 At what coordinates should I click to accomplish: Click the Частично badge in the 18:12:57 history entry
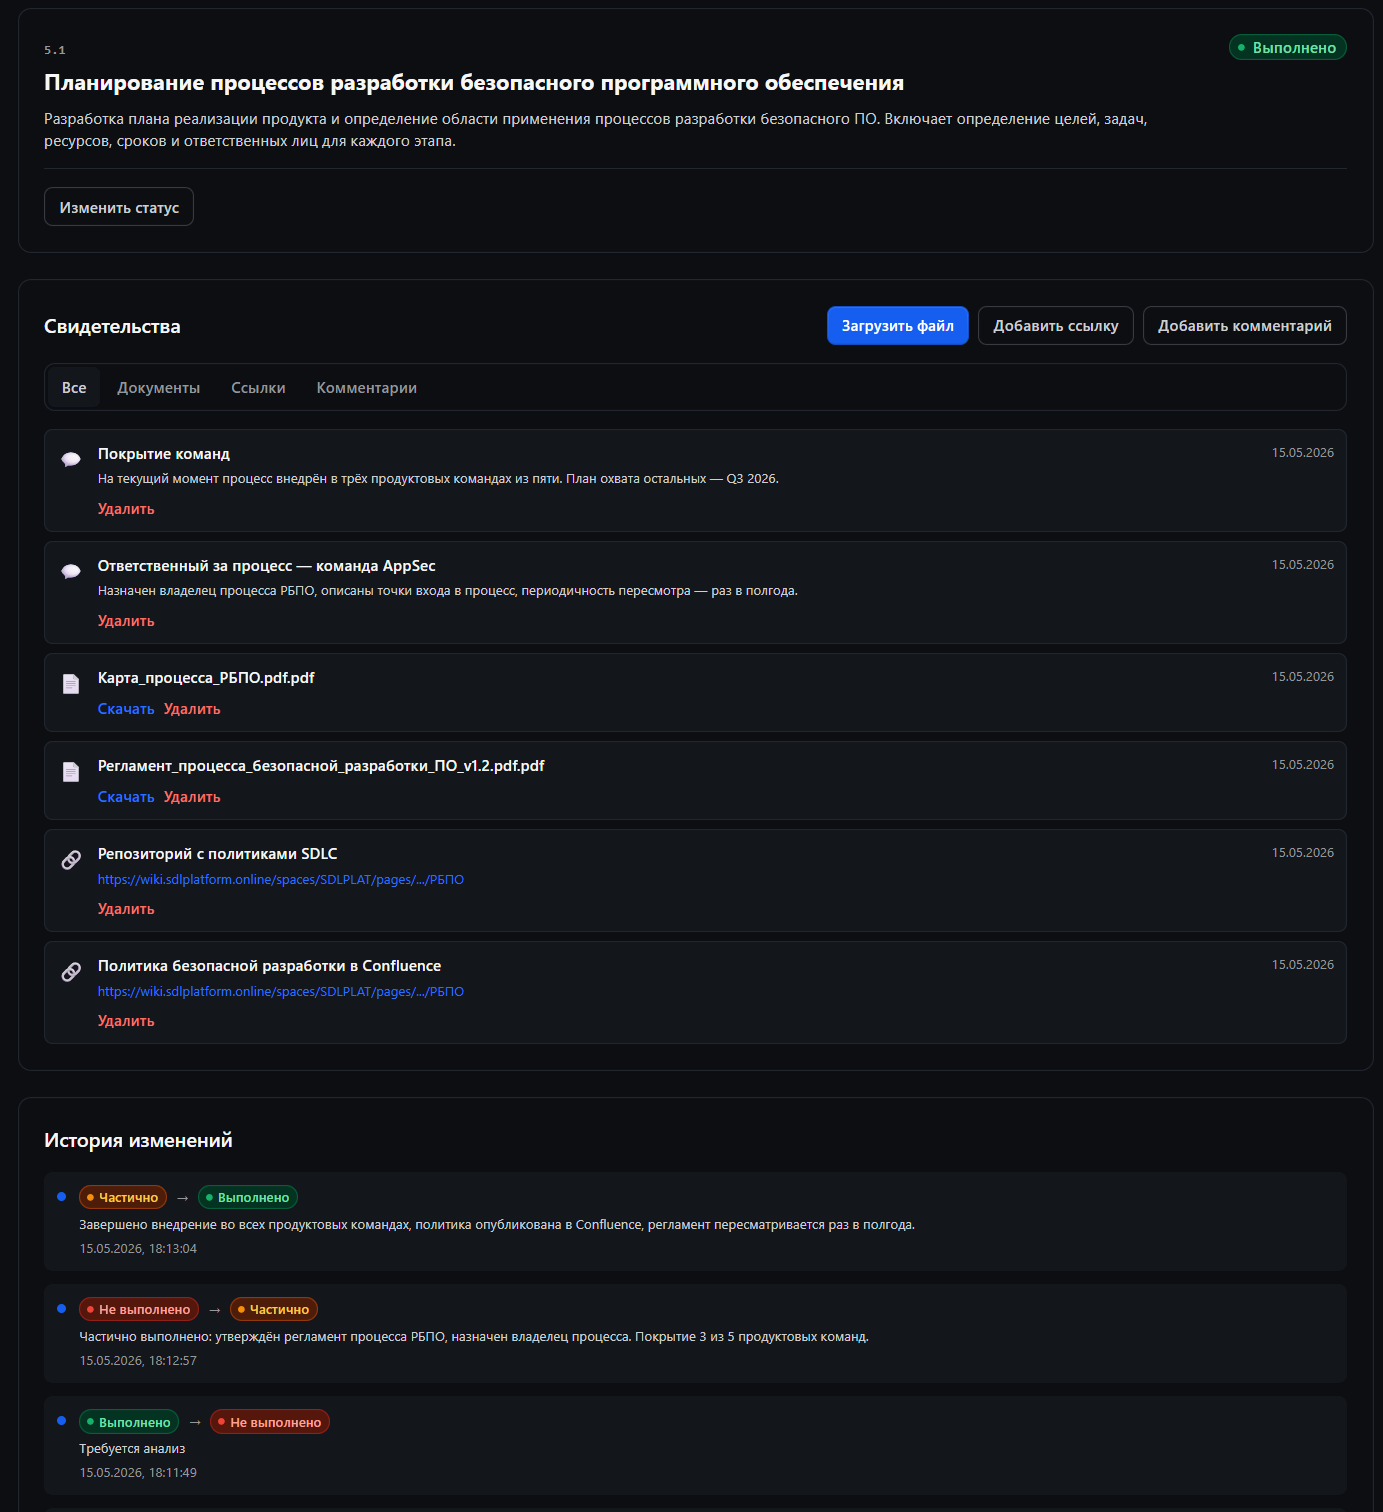(x=274, y=1309)
